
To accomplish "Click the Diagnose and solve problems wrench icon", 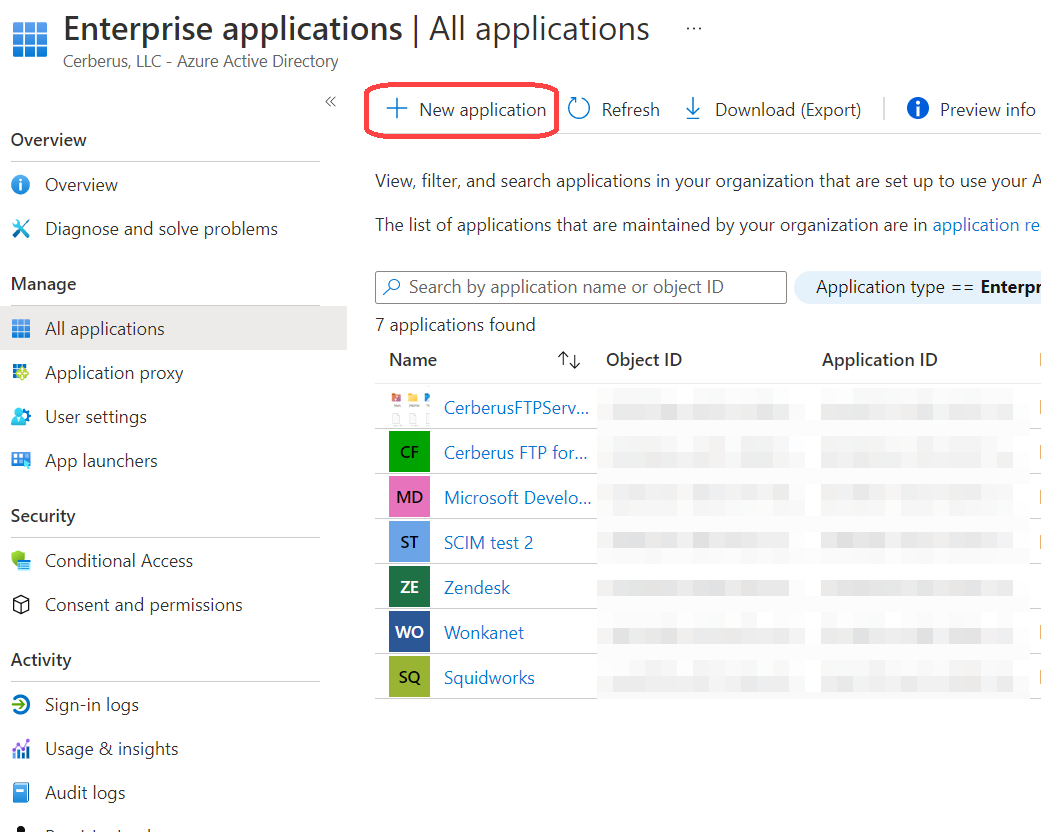I will coord(21,228).
